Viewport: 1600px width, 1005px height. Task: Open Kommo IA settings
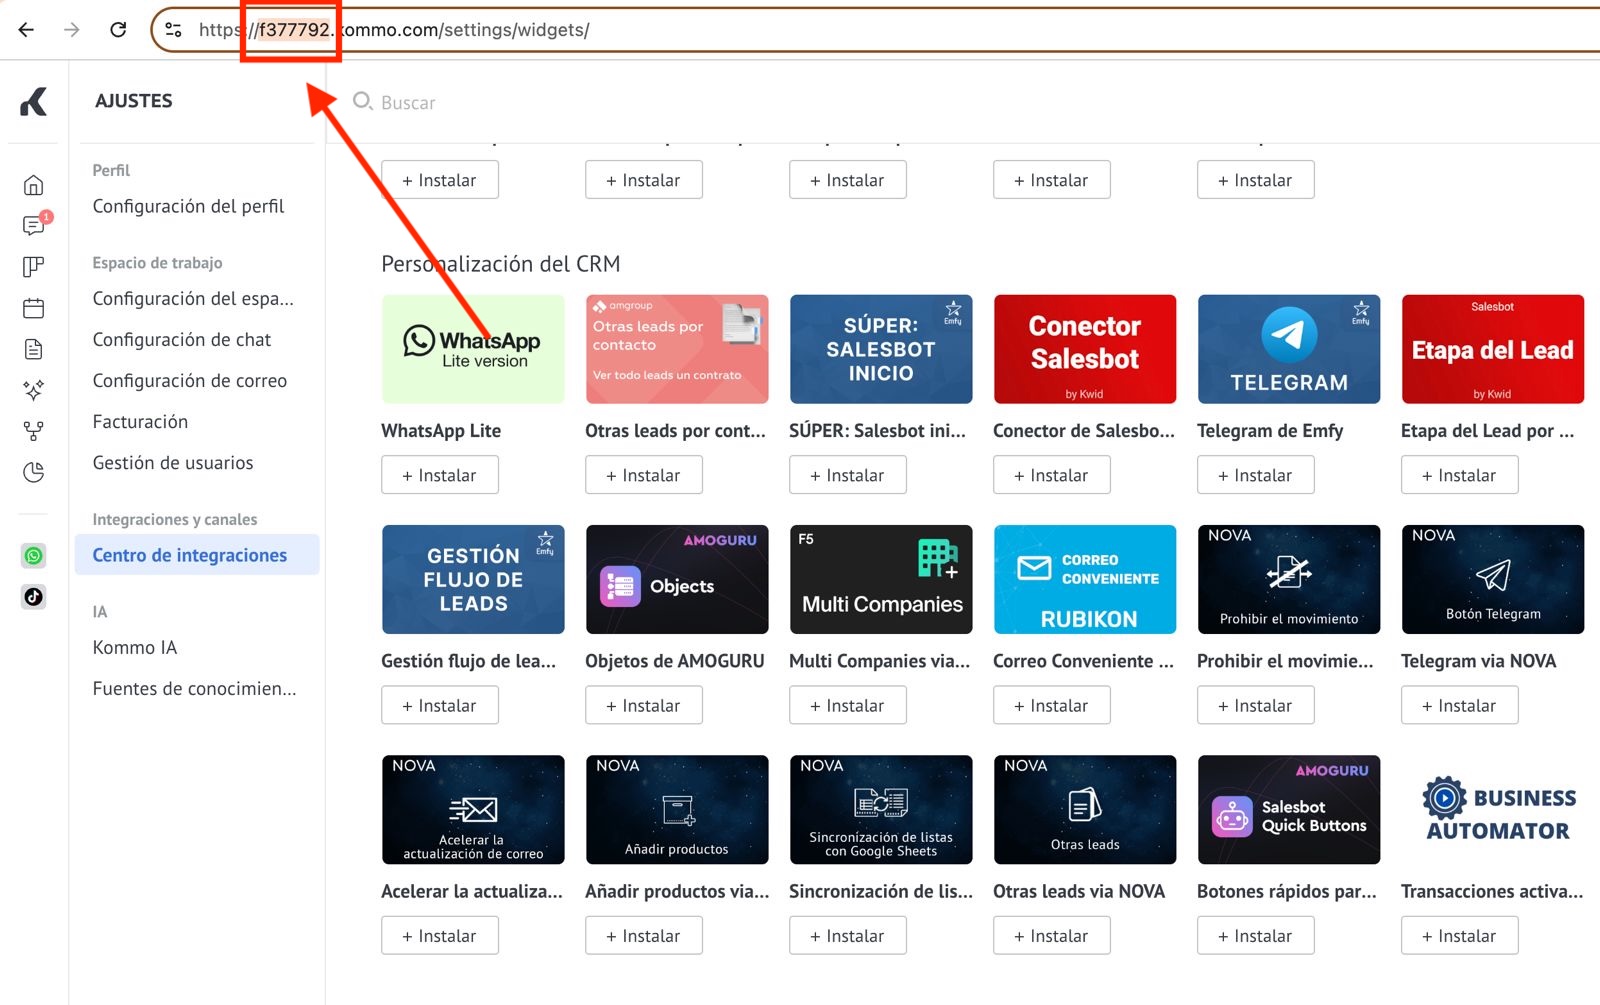click(135, 647)
